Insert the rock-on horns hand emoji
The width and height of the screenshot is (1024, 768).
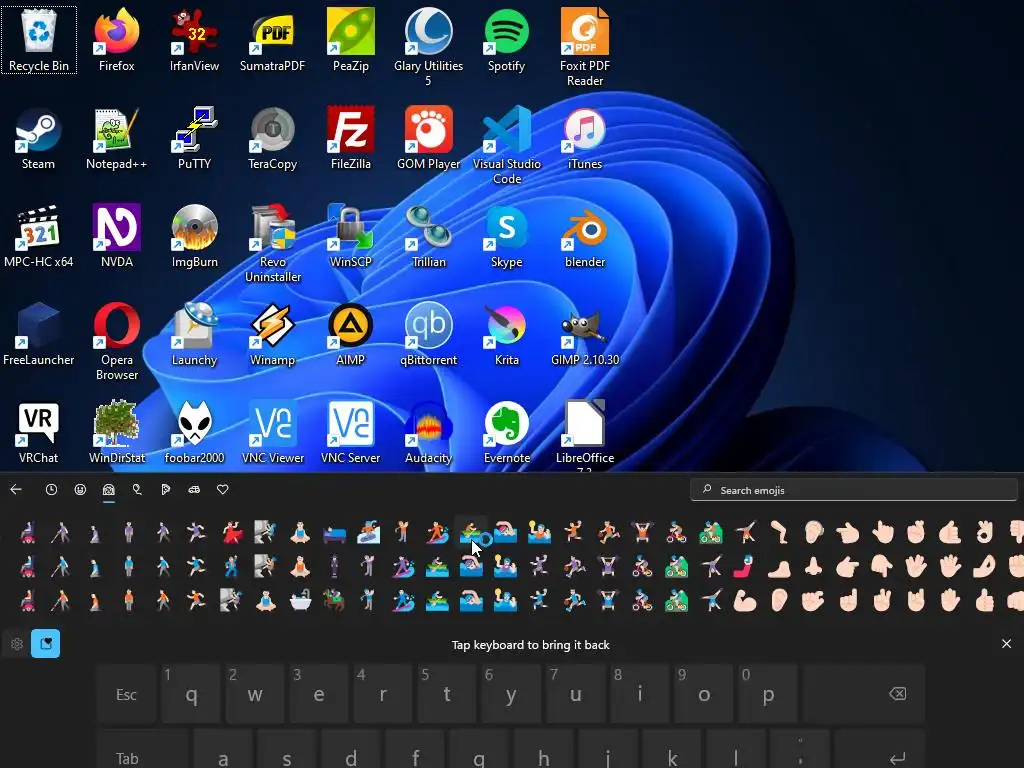[x=916, y=600]
